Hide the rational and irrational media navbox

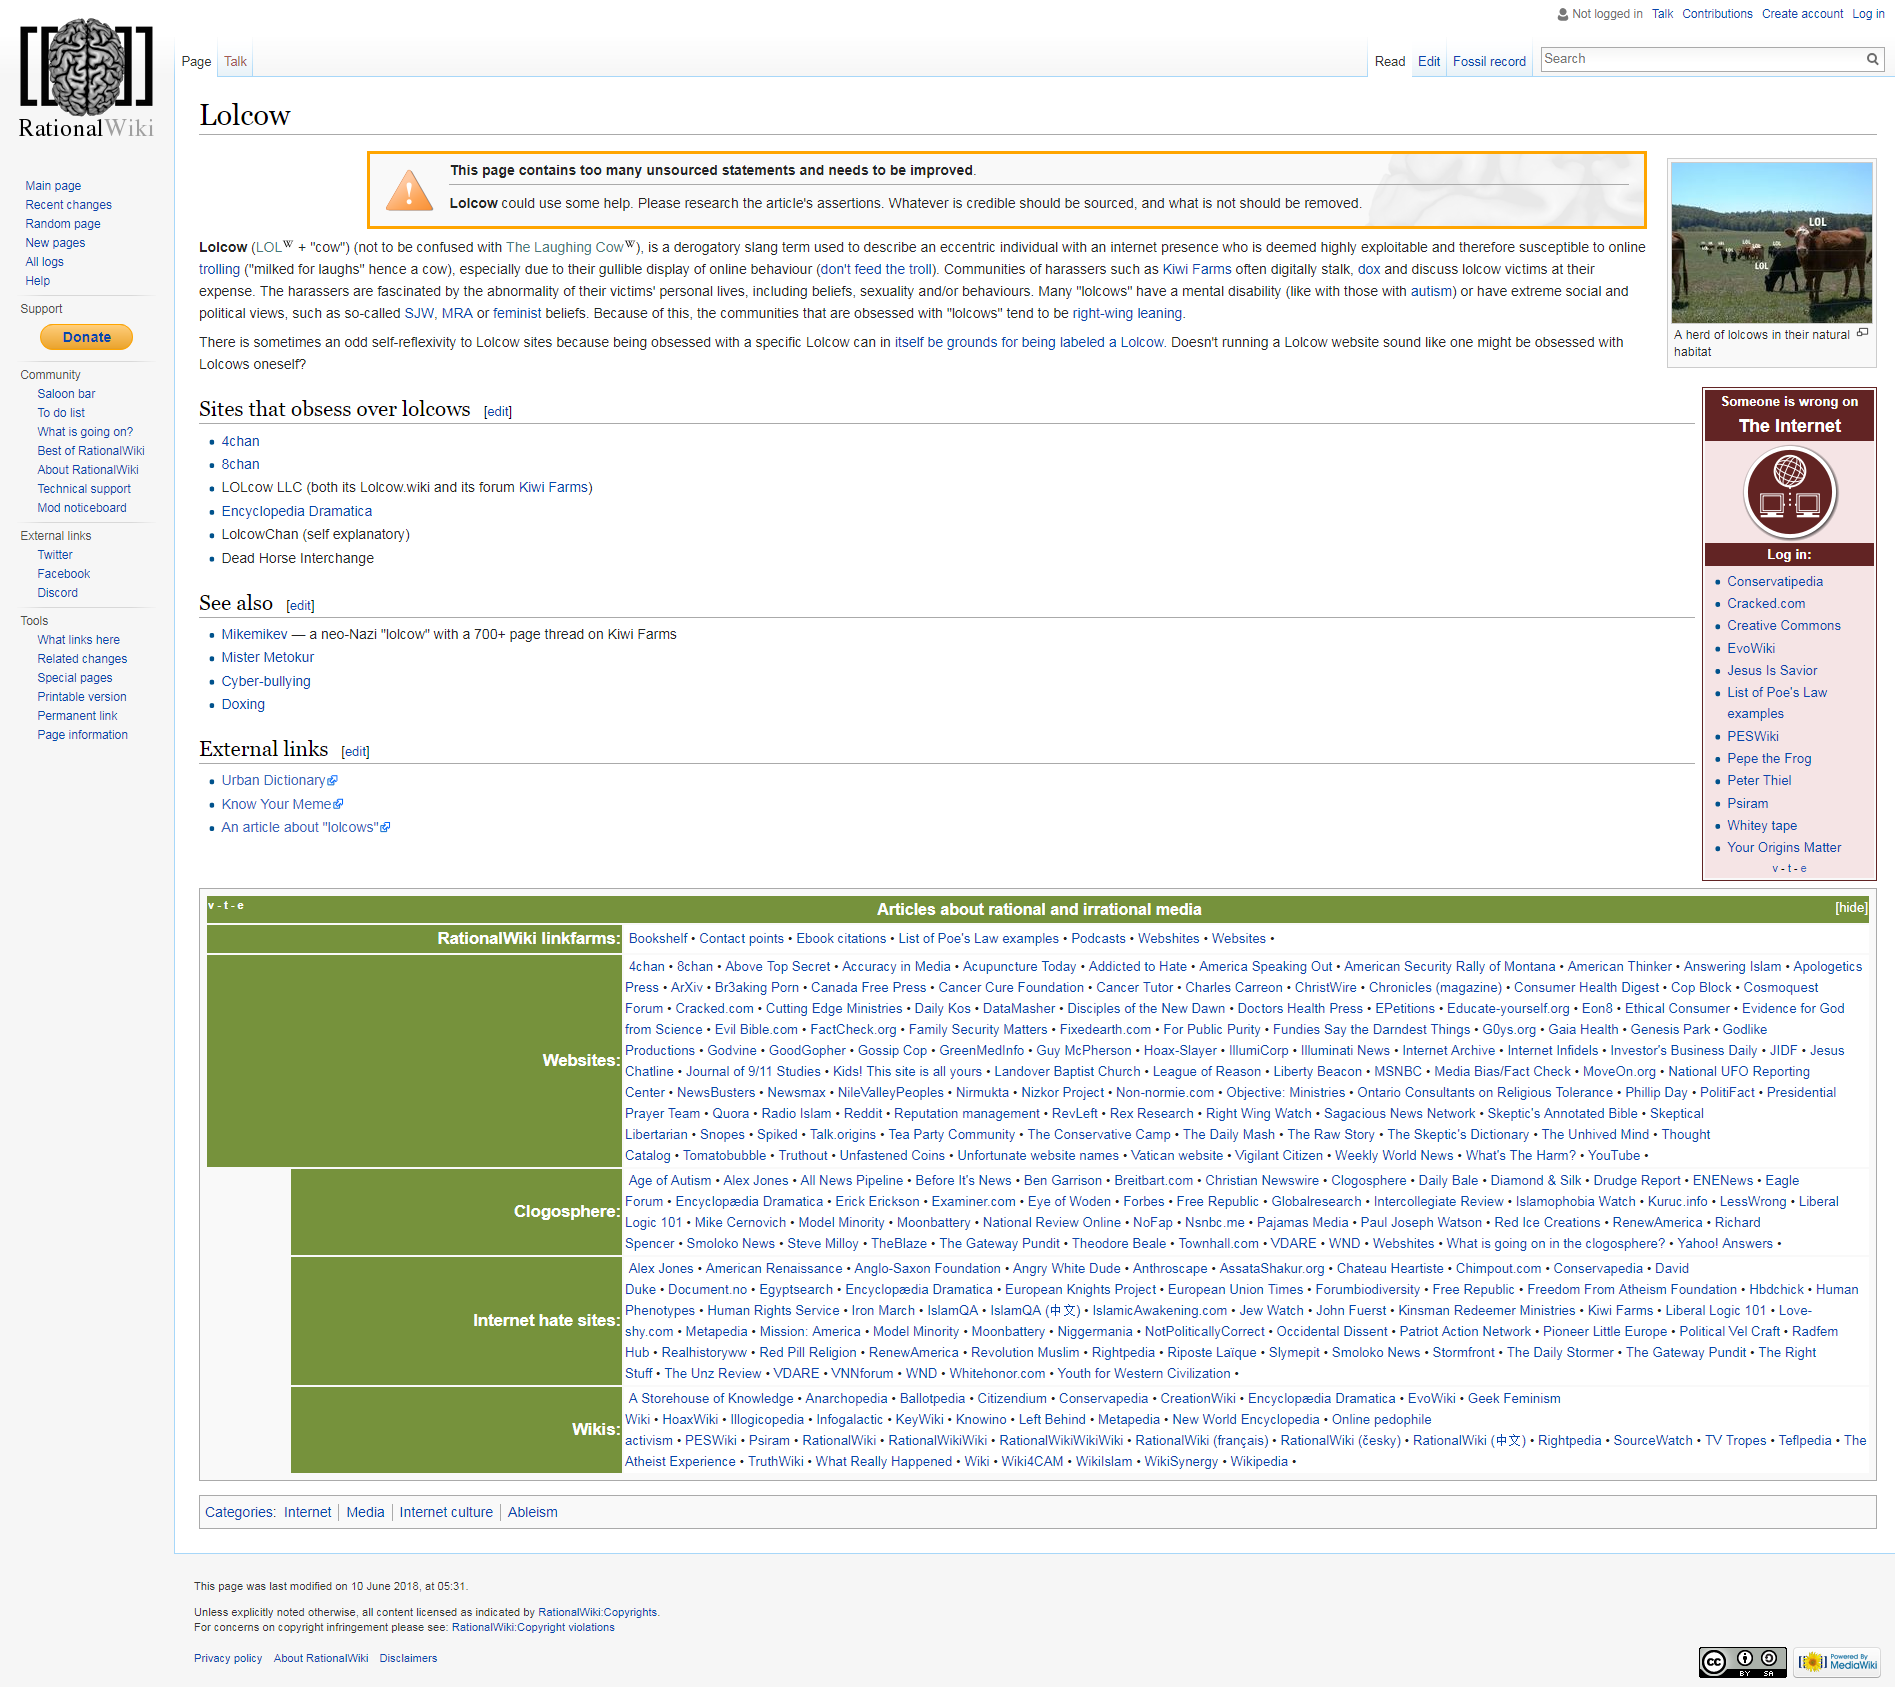click(1850, 908)
